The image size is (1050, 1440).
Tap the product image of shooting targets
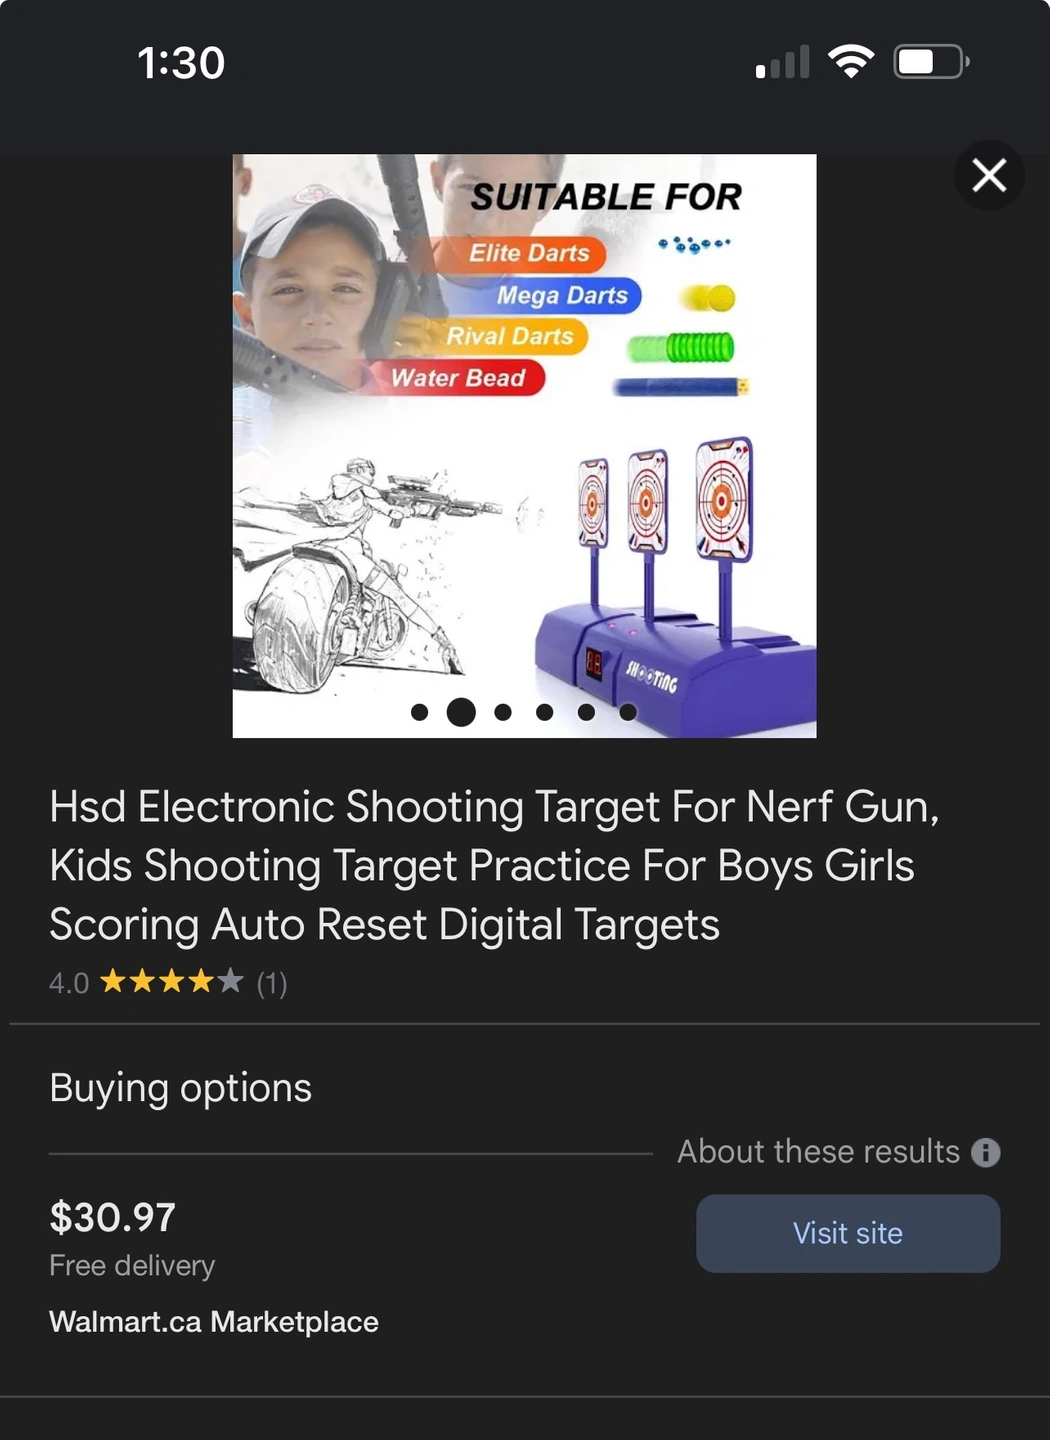(x=524, y=446)
